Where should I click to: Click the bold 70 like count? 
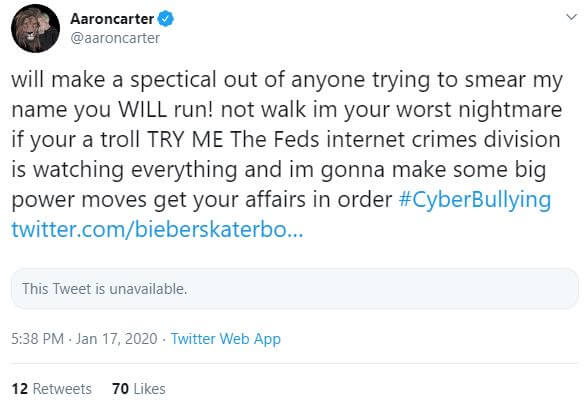(x=120, y=389)
